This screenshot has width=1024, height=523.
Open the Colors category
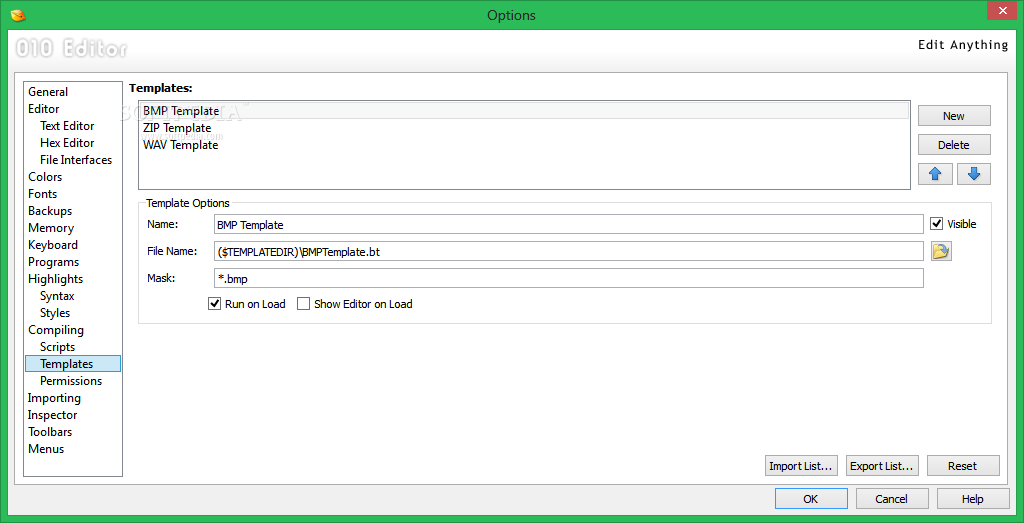[45, 177]
